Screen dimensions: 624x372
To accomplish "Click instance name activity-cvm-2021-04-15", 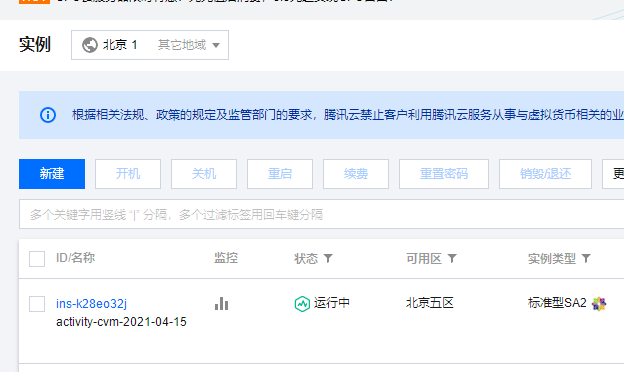I will [x=121, y=322].
